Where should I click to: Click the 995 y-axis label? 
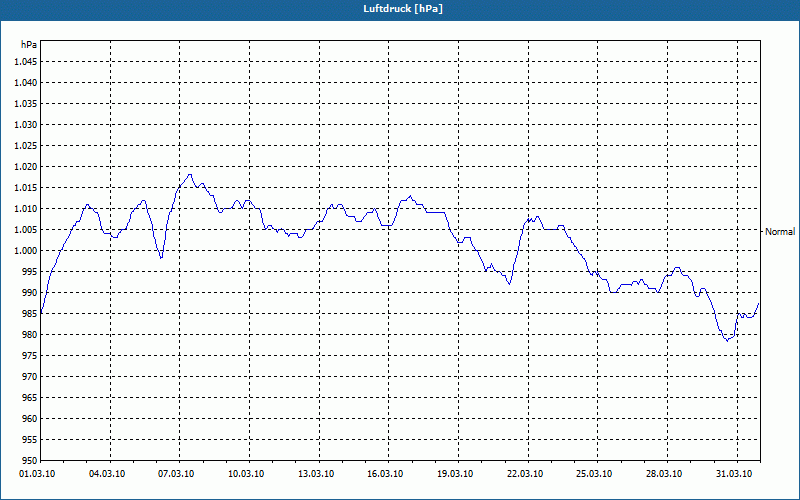tap(30, 272)
